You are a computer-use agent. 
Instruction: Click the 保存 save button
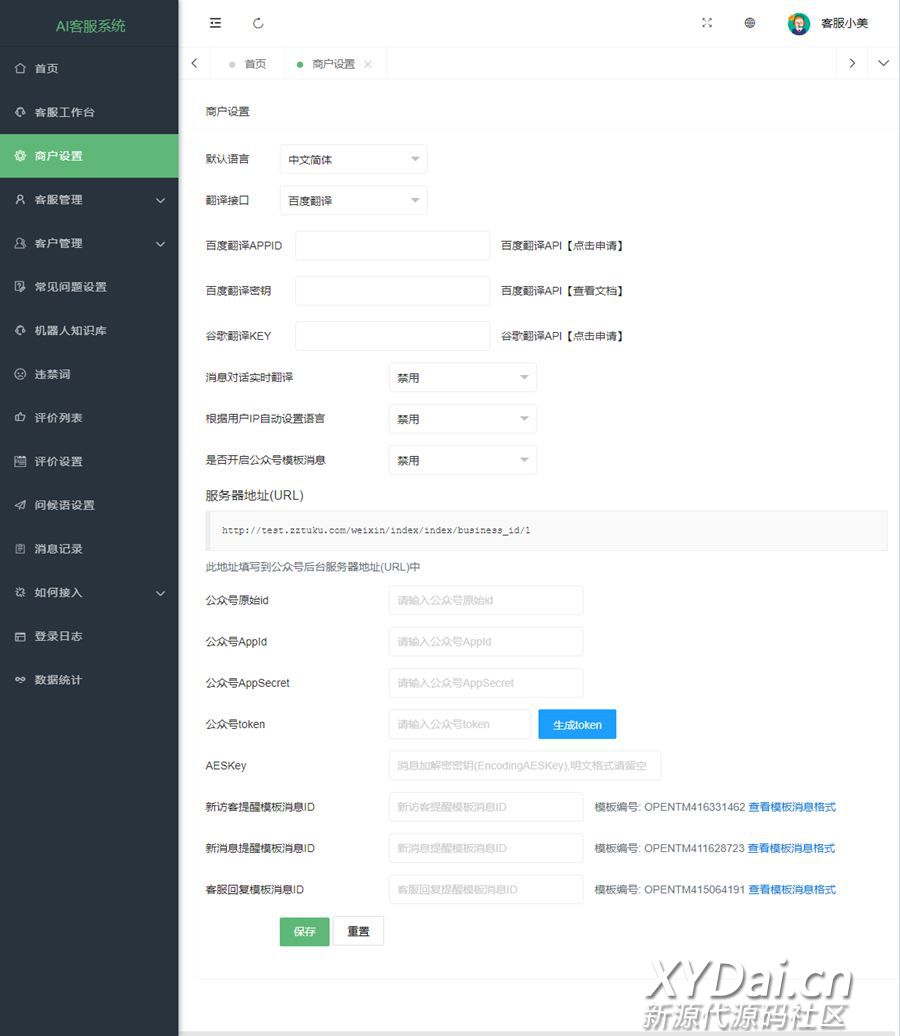click(x=303, y=931)
